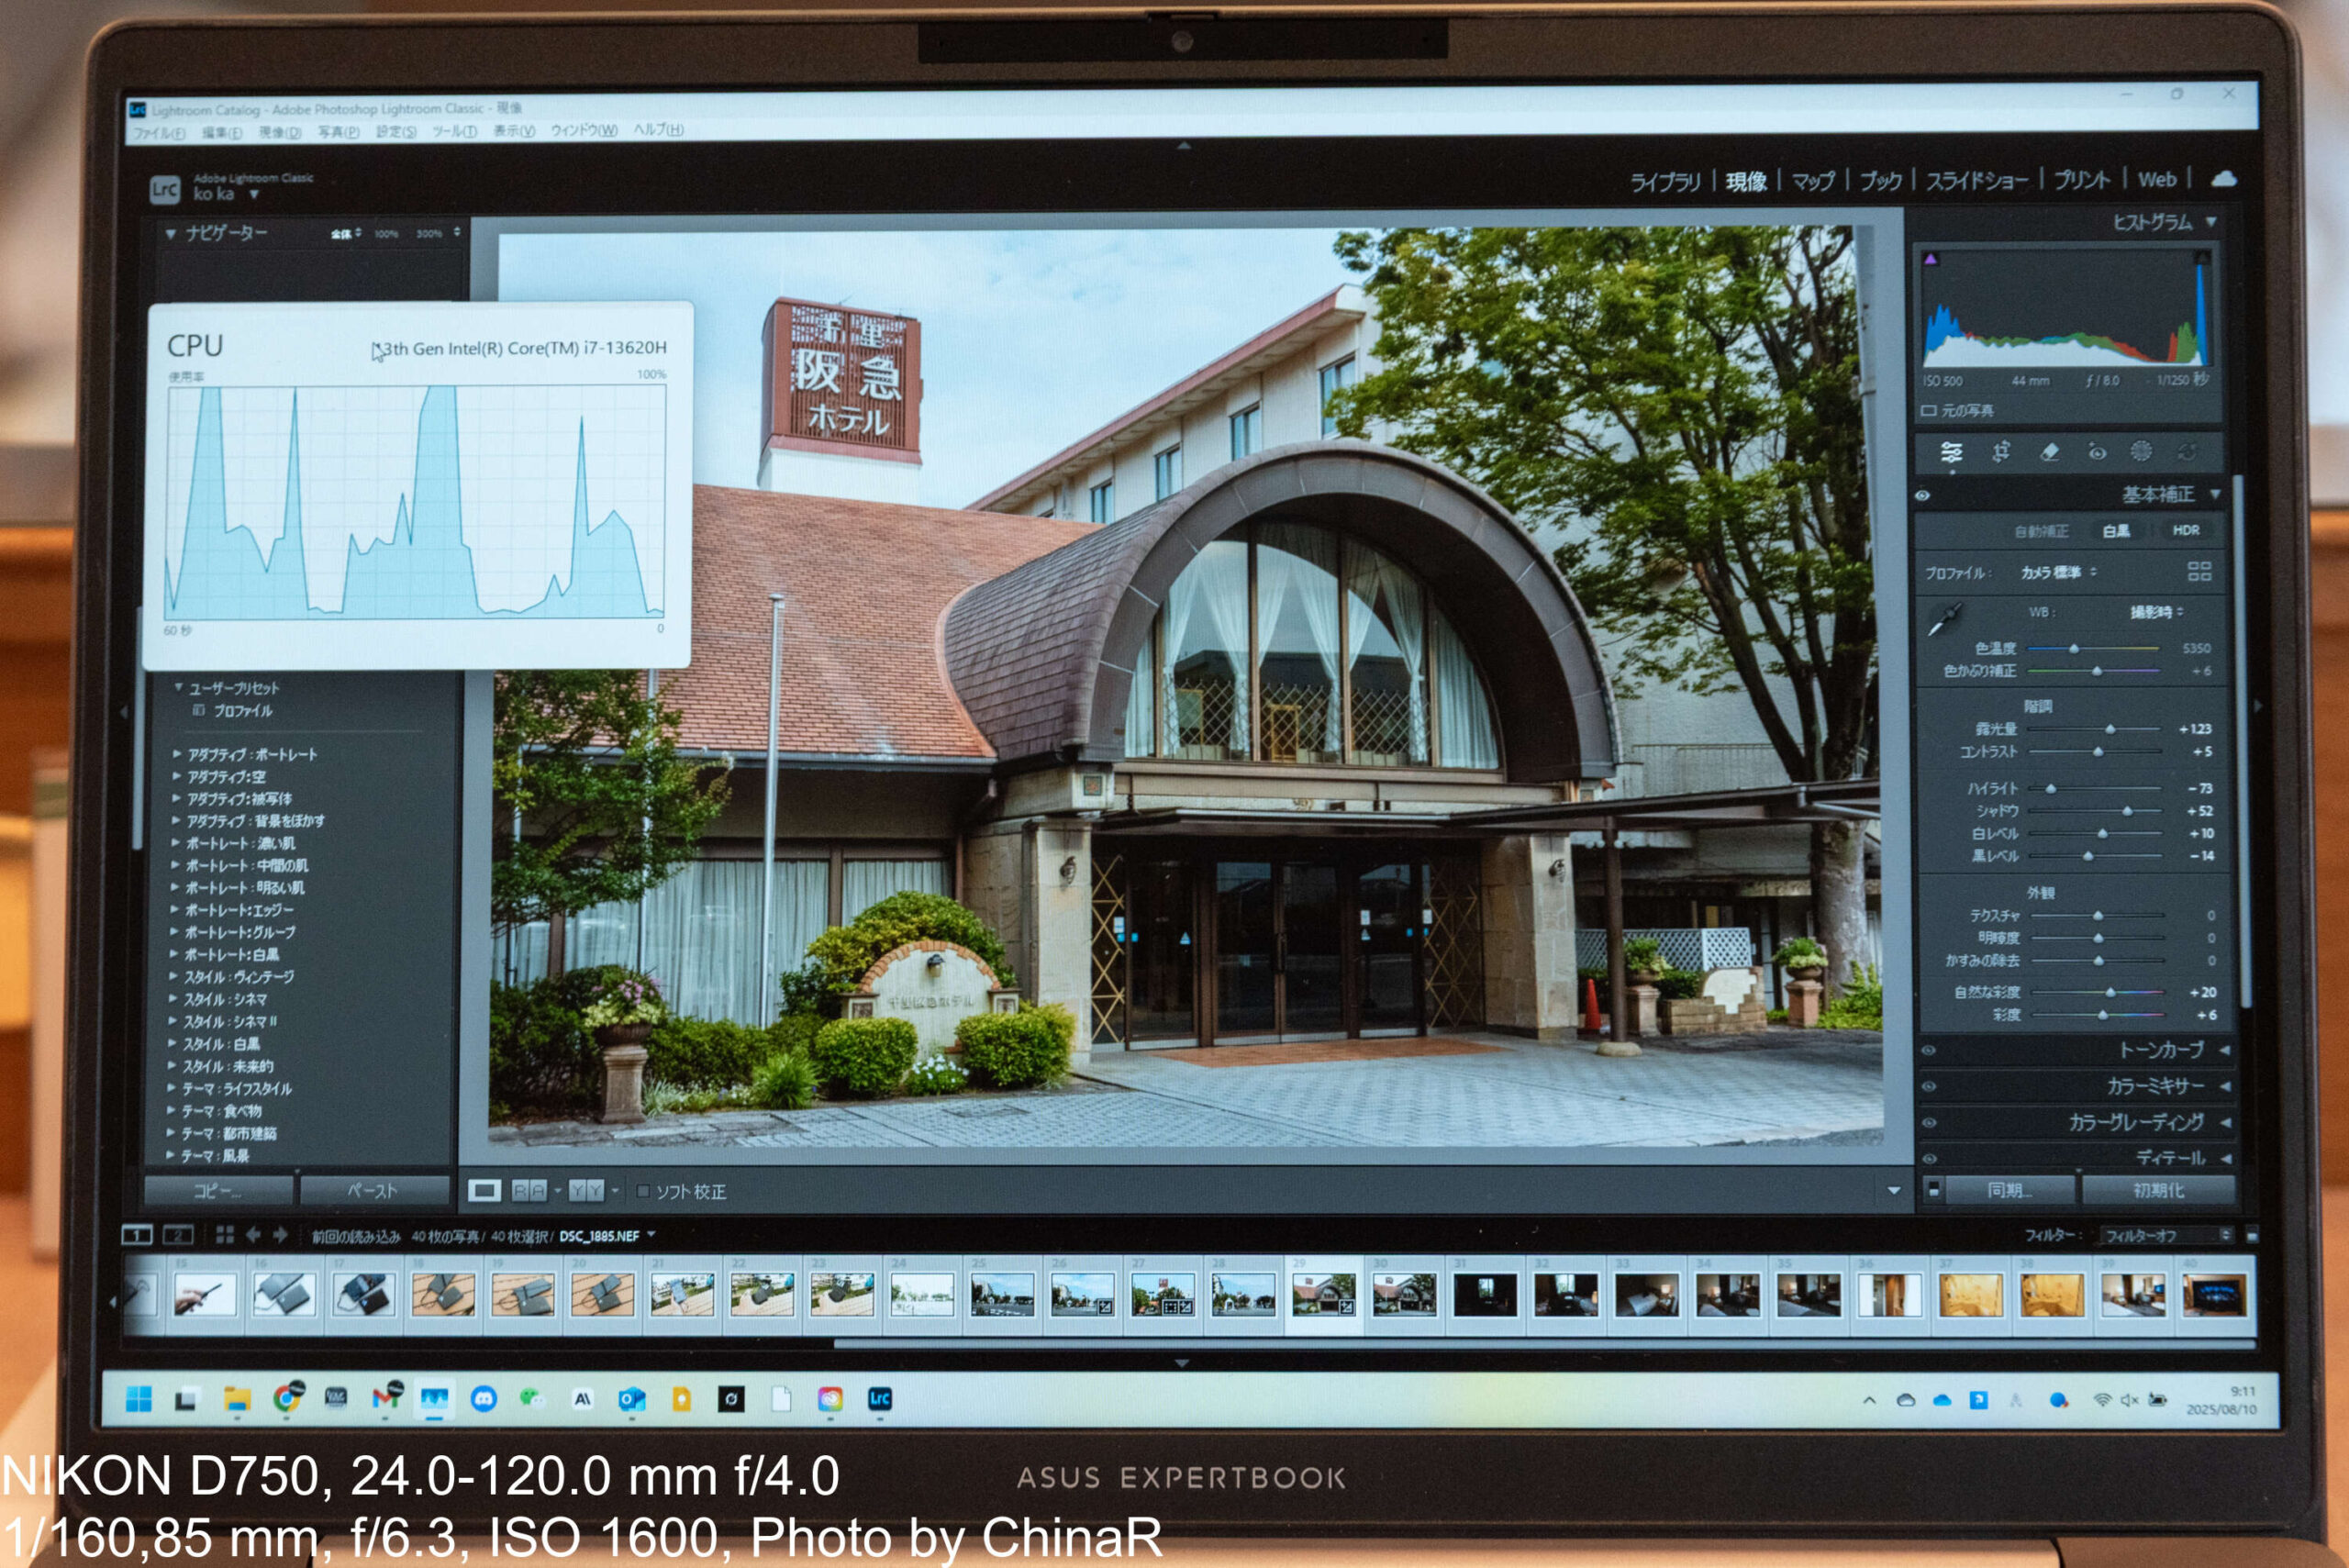Switch to the マップ module
This screenshot has width=2349, height=1568.
click(x=1813, y=181)
